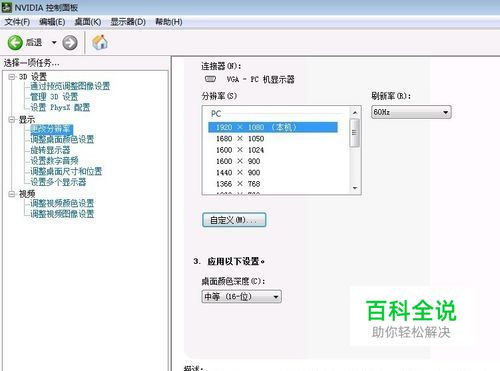Collapse the 视频 tree node
This screenshot has width=500, height=371.
12,194
